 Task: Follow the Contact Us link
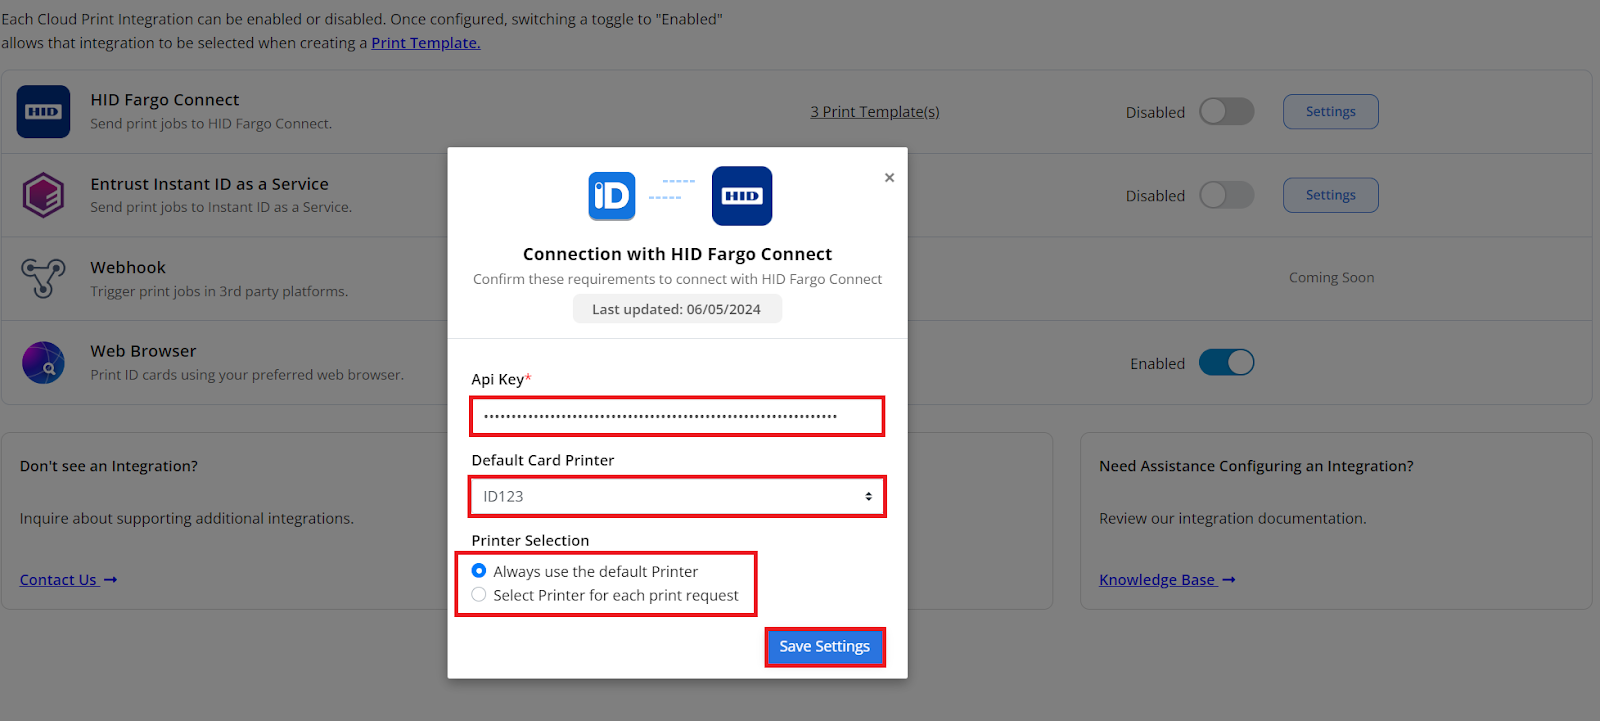(x=68, y=580)
